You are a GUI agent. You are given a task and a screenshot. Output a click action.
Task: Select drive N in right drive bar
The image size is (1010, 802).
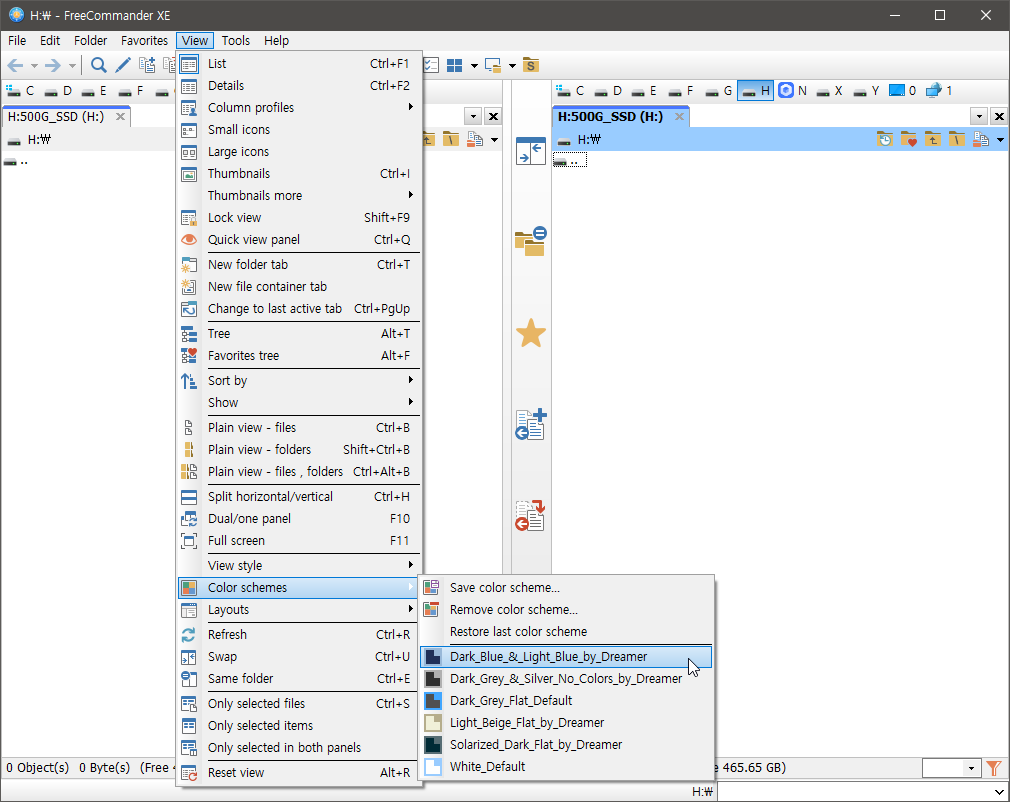(793, 91)
